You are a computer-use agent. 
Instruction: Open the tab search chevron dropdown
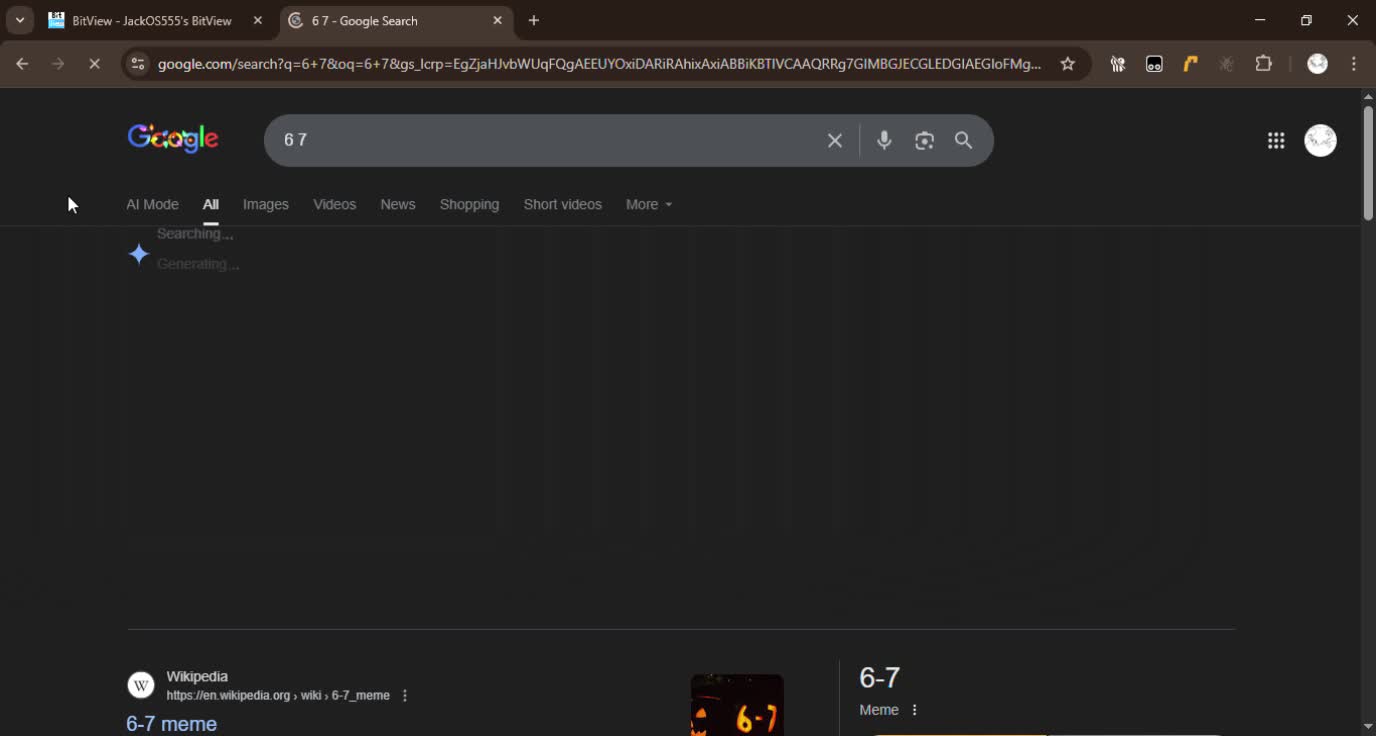tap(18, 20)
